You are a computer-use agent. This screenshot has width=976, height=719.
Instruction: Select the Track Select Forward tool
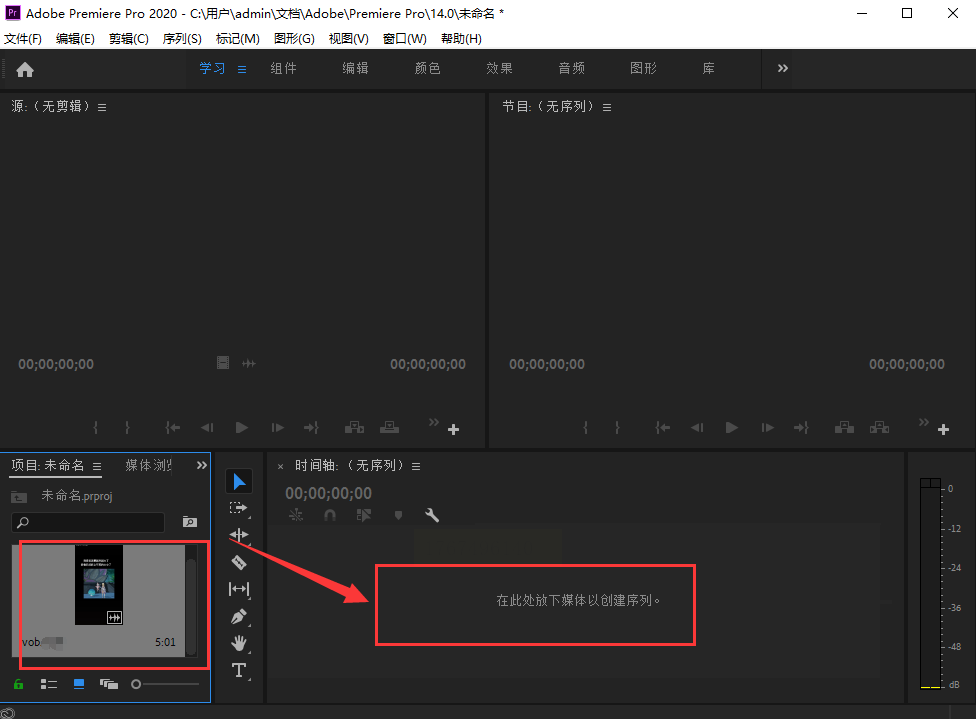[239, 509]
